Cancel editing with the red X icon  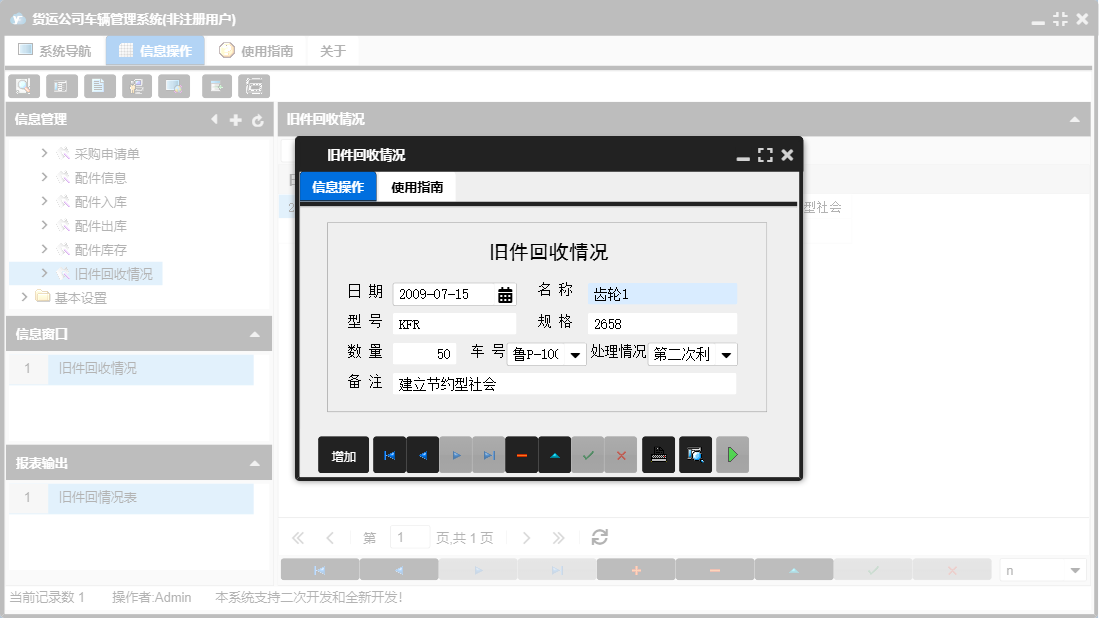pos(621,454)
